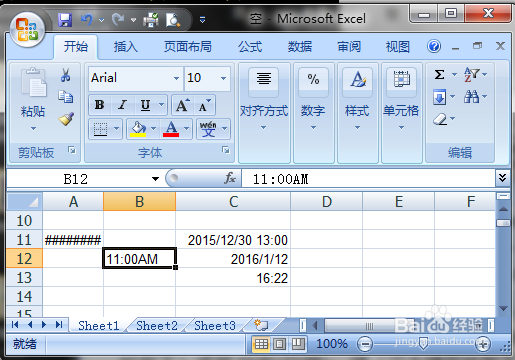
Task: Open the font size dropdown
Action: (x=223, y=78)
